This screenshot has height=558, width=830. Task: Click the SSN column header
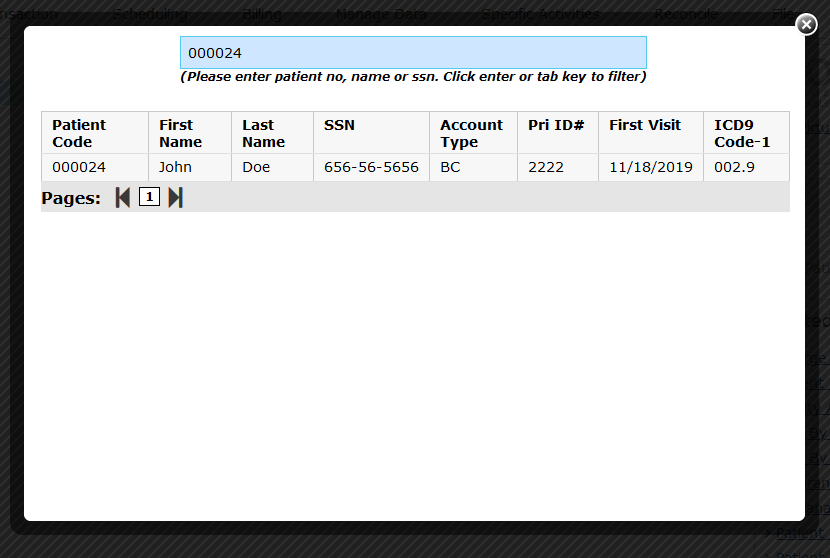339,125
